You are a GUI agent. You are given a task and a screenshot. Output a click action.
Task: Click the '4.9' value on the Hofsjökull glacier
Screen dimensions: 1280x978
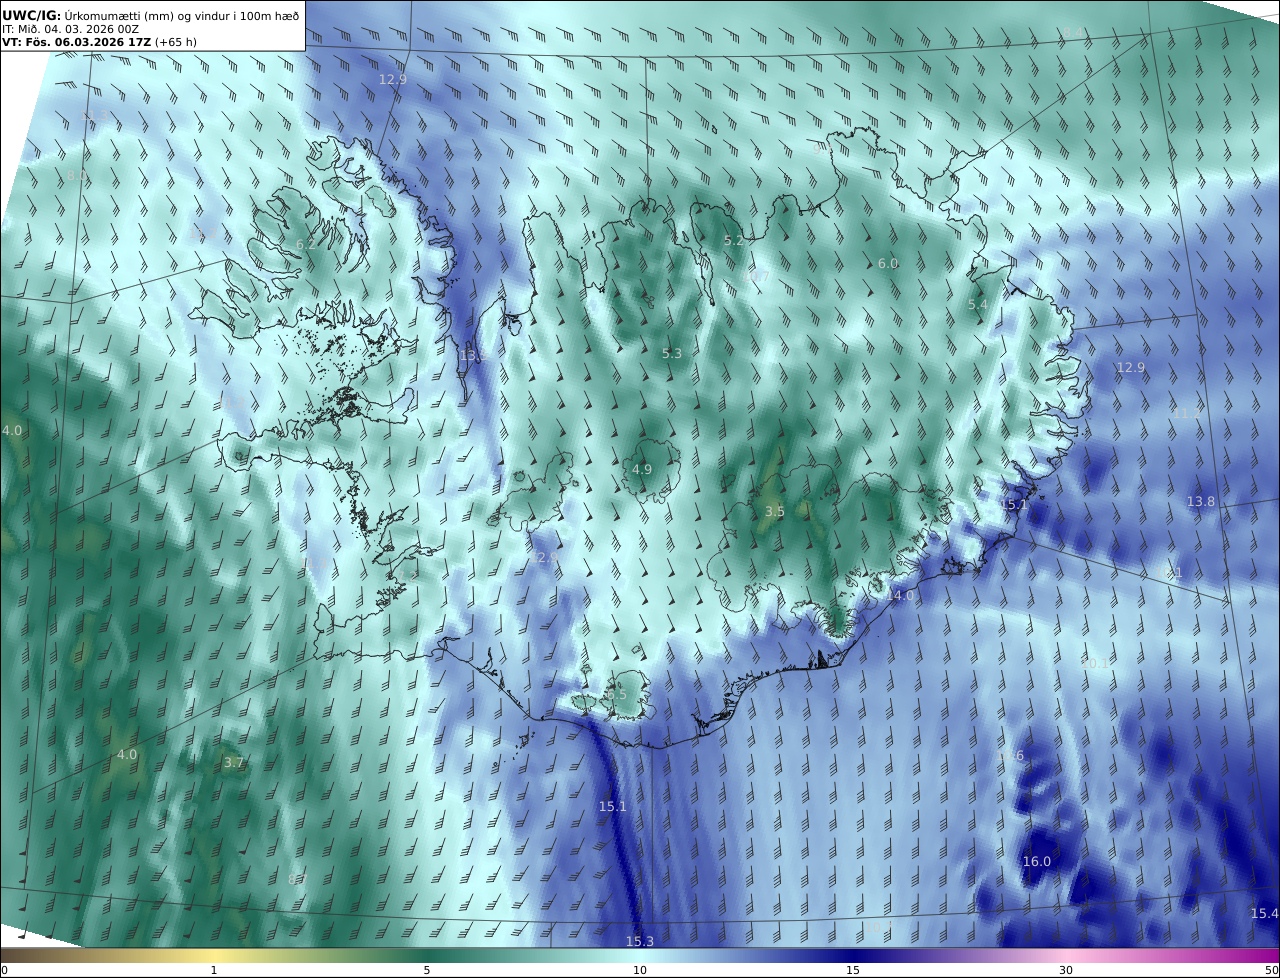tap(642, 470)
